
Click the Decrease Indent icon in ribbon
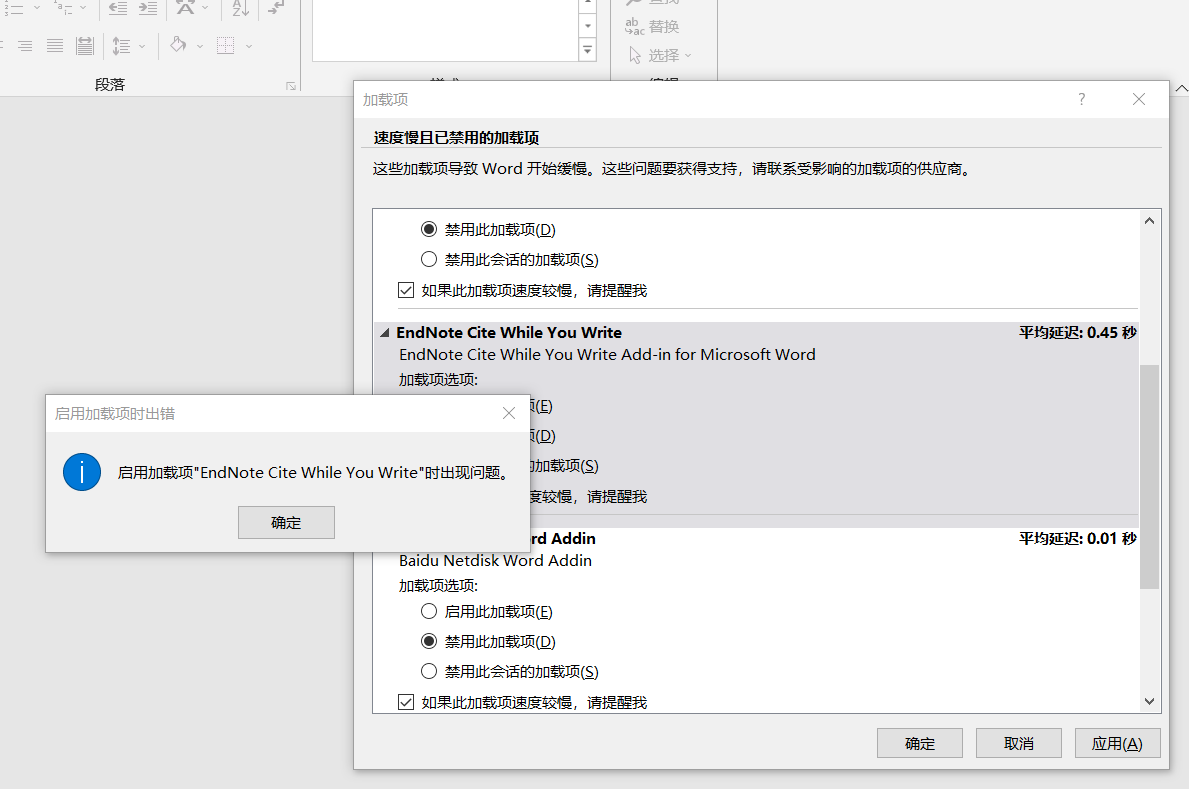coord(118,8)
